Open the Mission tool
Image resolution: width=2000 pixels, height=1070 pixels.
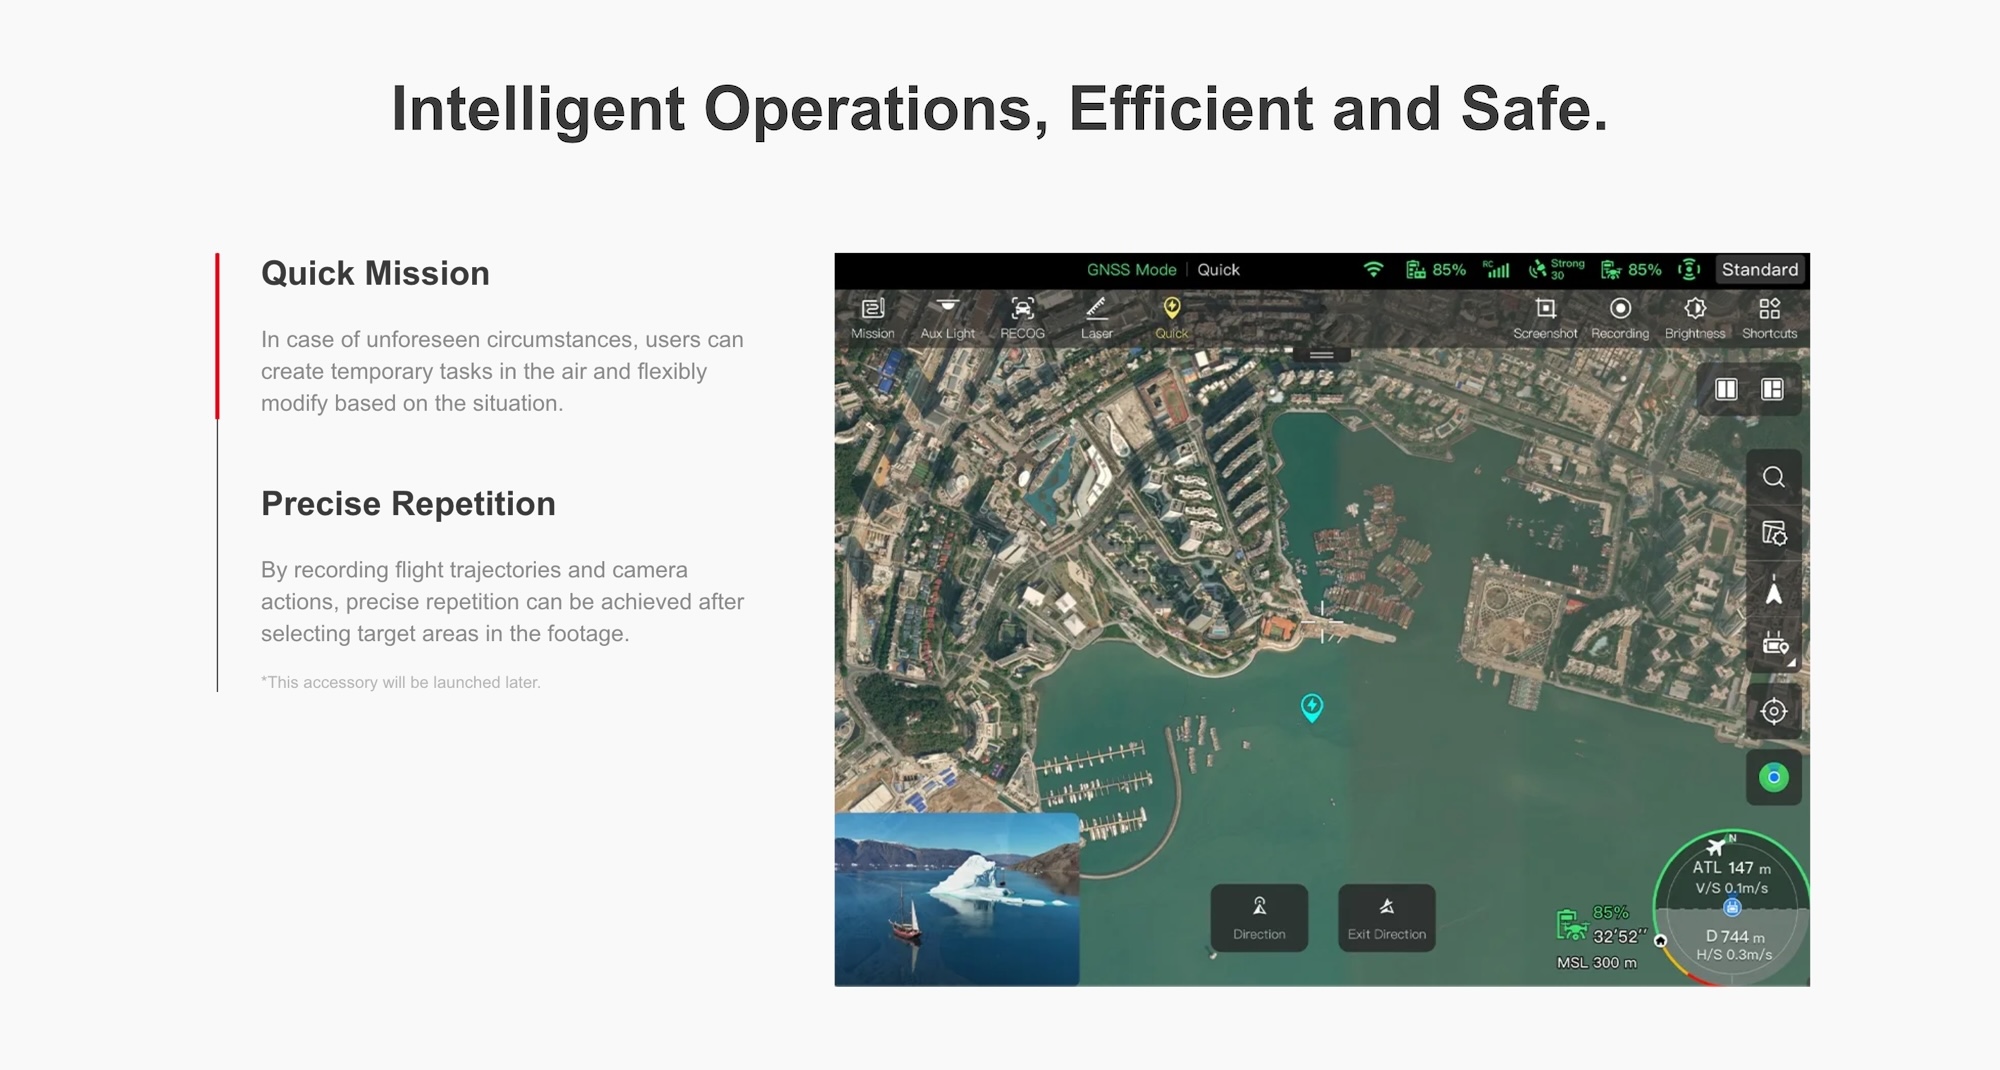872,318
